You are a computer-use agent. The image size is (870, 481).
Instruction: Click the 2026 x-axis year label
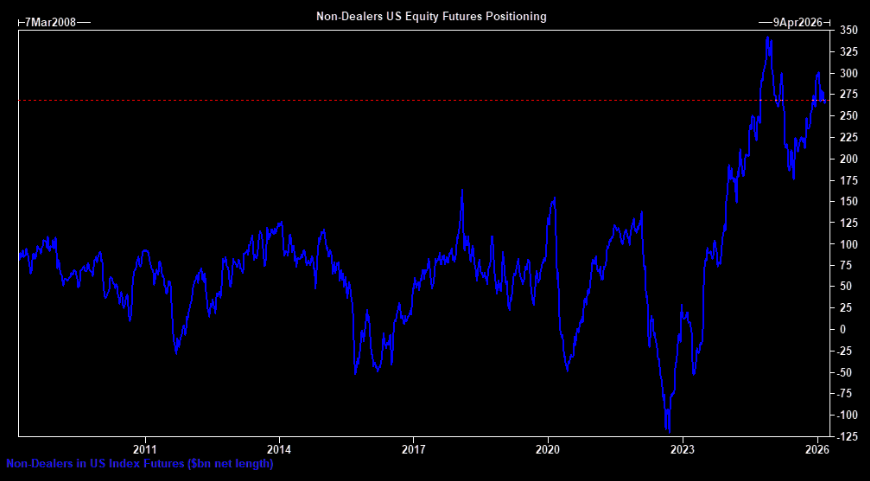point(817,449)
